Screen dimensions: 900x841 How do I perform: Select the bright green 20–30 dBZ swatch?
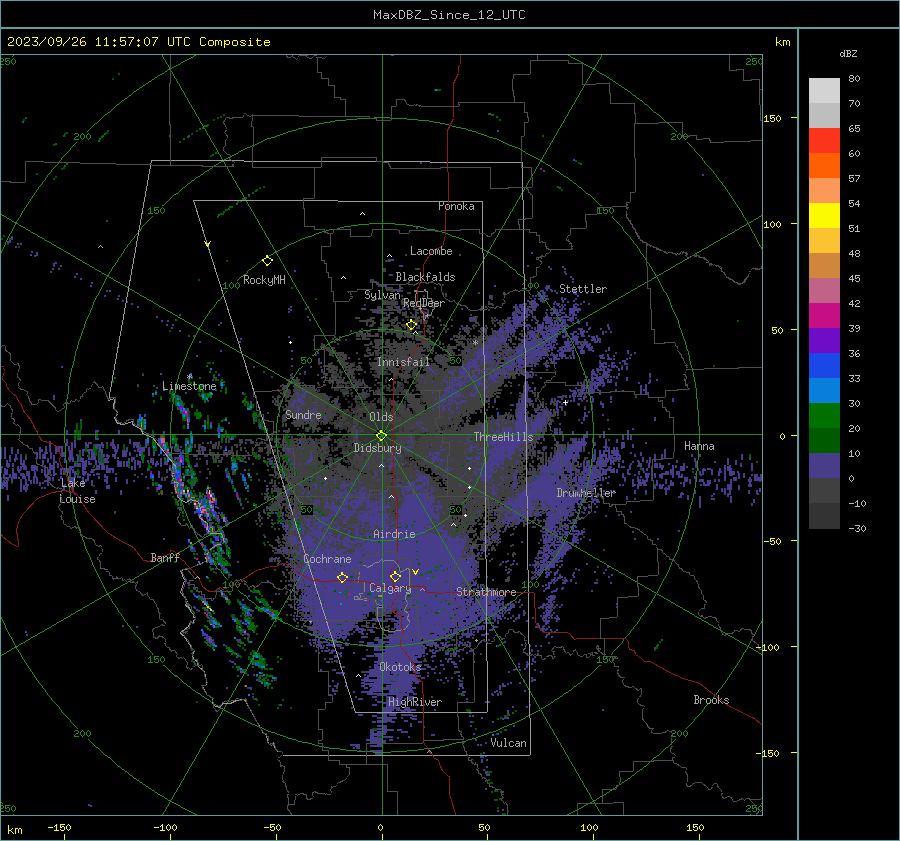click(824, 415)
